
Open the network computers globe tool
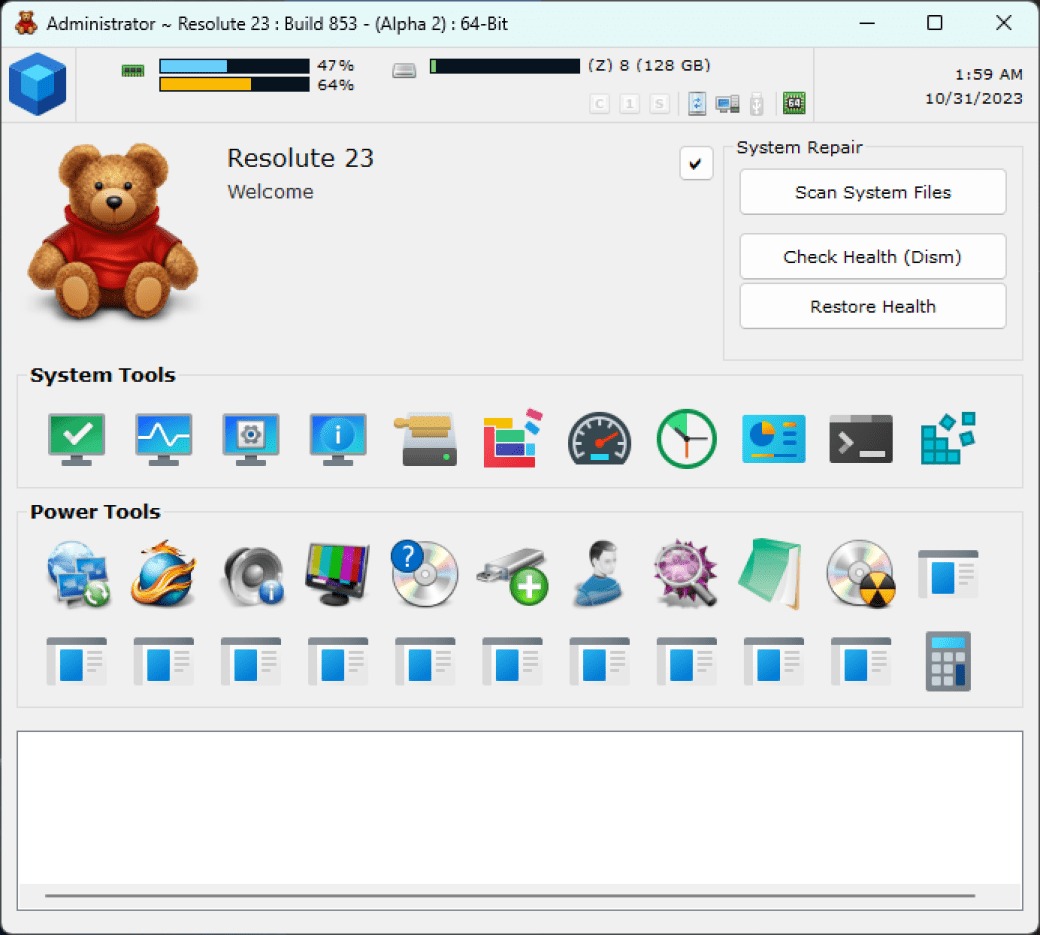[x=78, y=574]
